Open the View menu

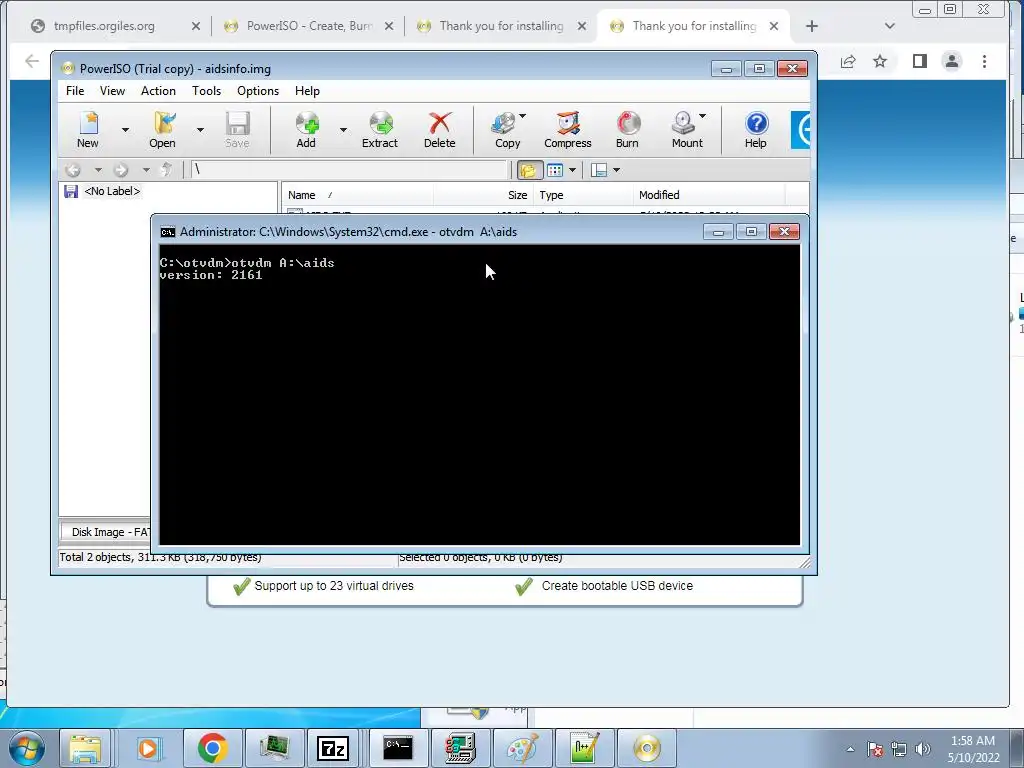[x=112, y=91]
